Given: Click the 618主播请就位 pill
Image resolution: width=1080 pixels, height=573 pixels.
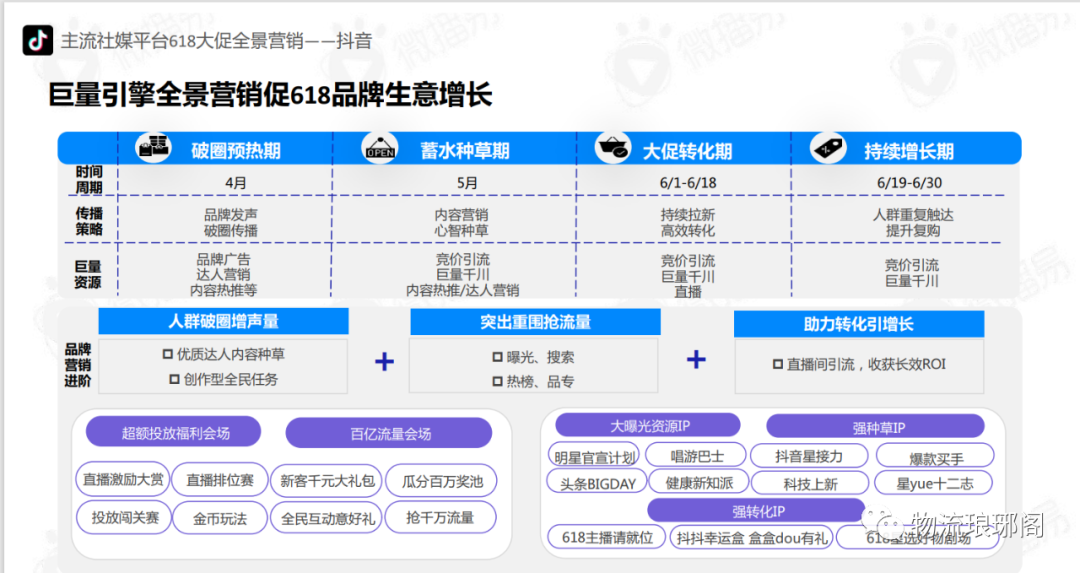Looking at the screenshot, I should tap(607, 537).
